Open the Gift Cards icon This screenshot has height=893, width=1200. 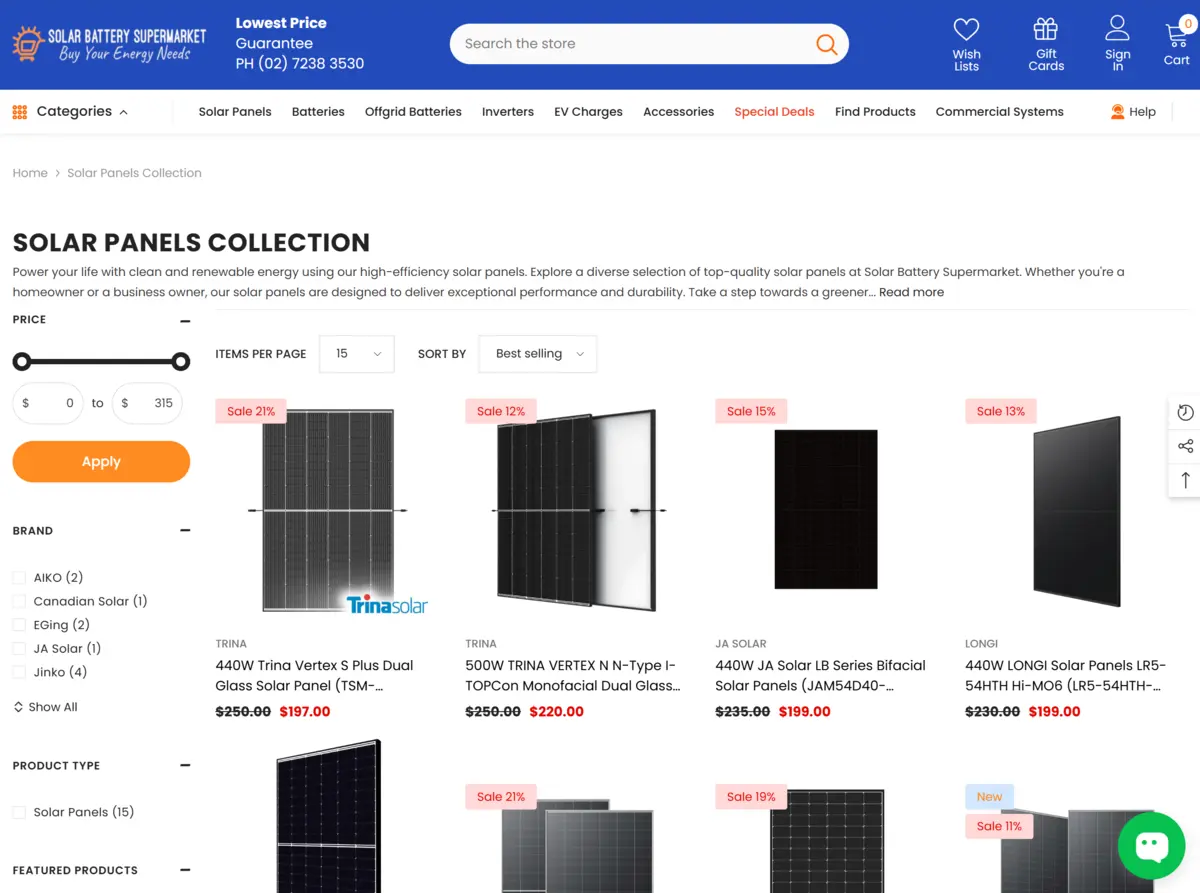[1046, 29]
